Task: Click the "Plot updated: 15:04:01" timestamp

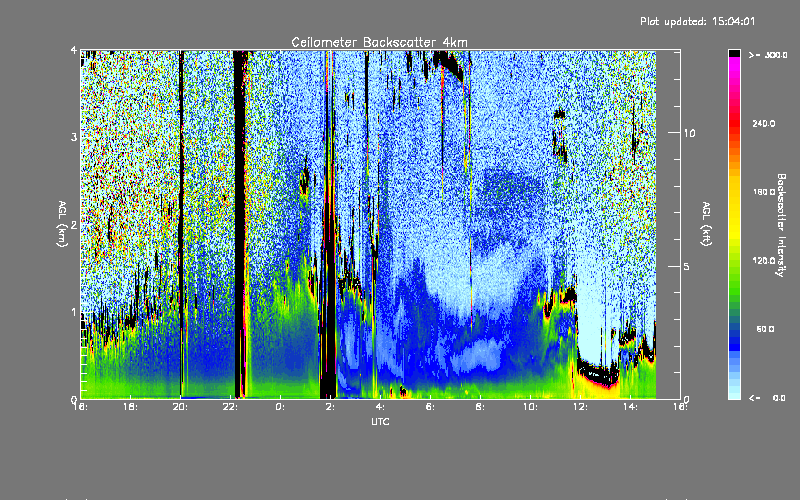Action: [697, 21]
